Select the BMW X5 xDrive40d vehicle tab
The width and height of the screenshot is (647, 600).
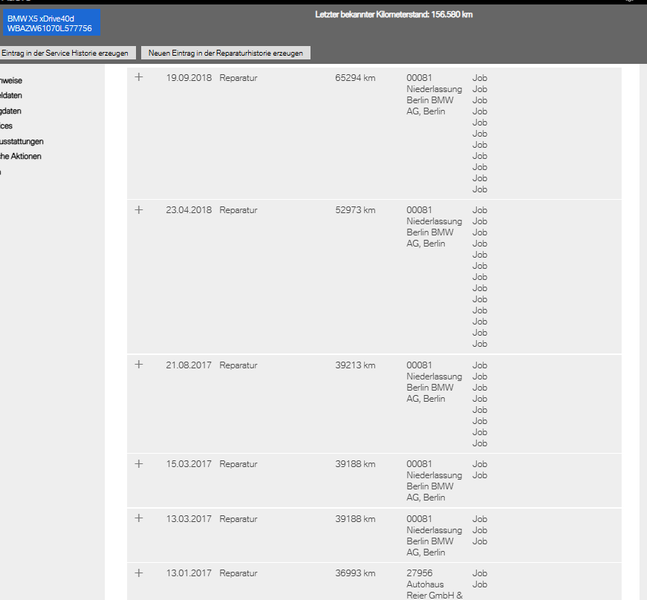point(51,23)
